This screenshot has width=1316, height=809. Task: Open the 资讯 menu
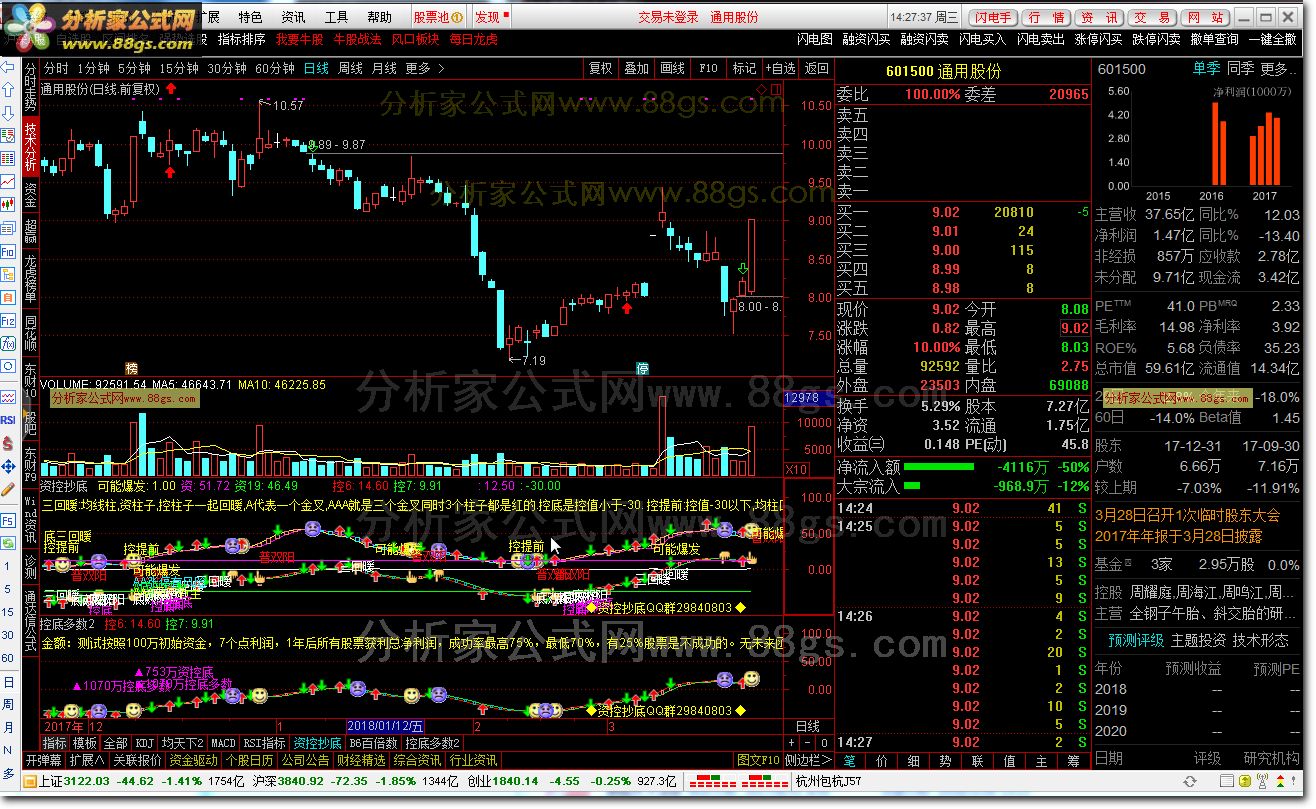click(293, 17)
